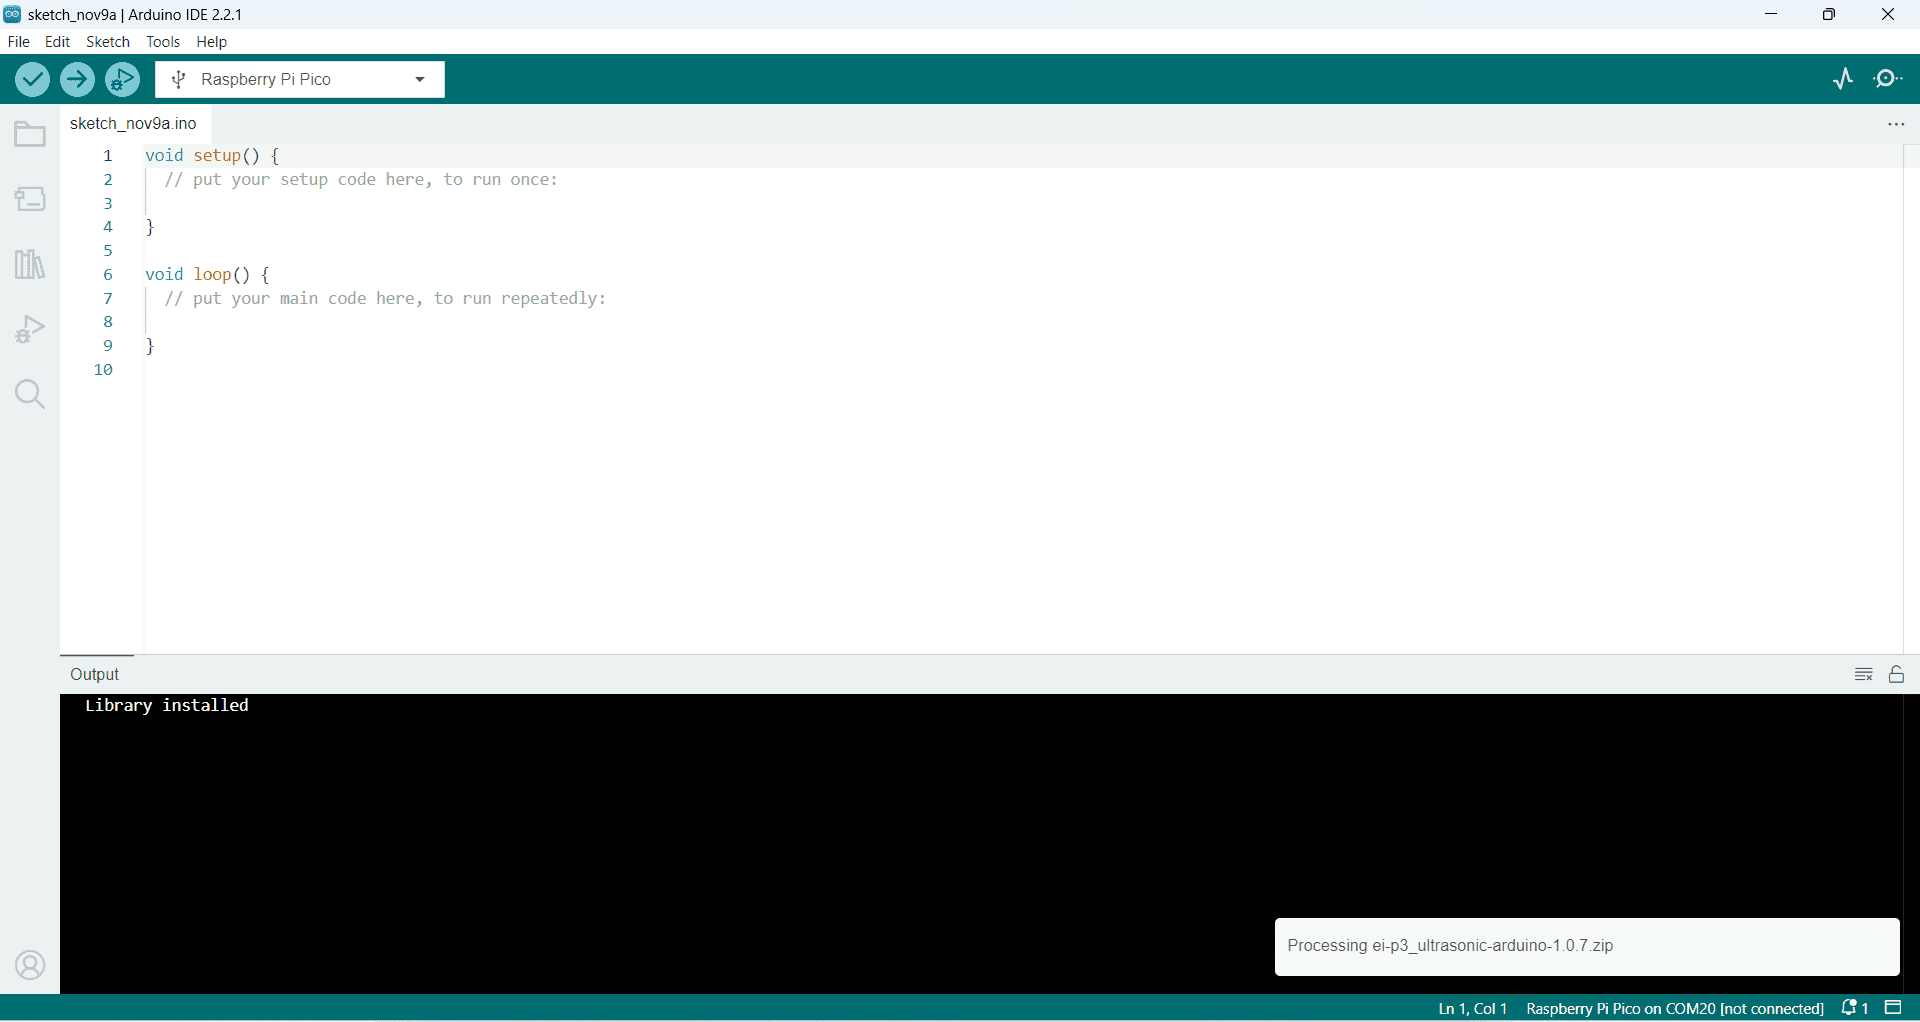Viewport: 1920px width, 1022px height.
Task: Toggle autoscroll lock in Output panel
Action: tap(1897, 674)
